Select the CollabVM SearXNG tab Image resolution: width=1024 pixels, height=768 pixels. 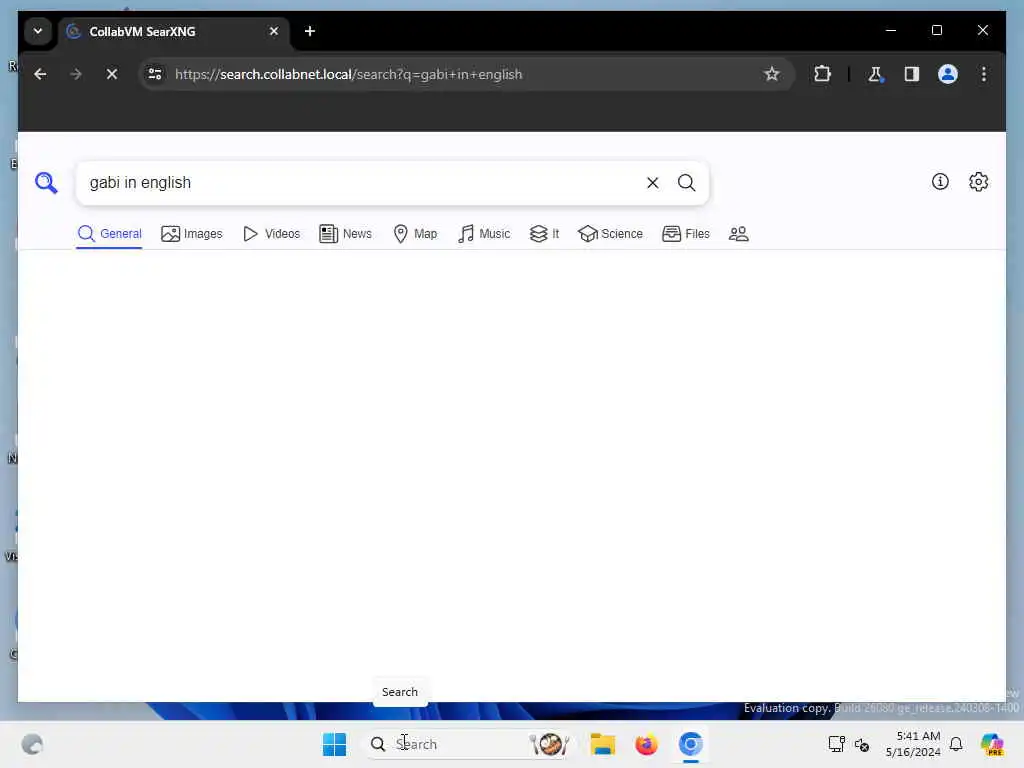click(x=175, y=31)
